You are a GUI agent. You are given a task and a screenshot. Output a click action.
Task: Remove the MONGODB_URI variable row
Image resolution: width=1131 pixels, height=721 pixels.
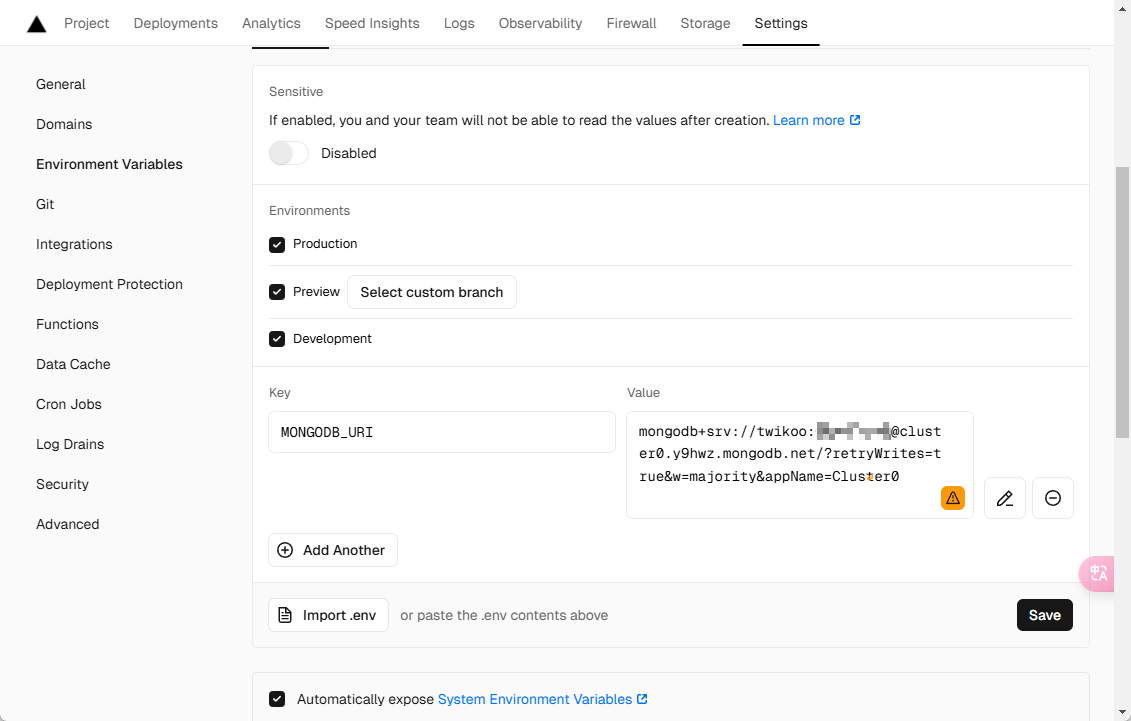click(1053, 498)
